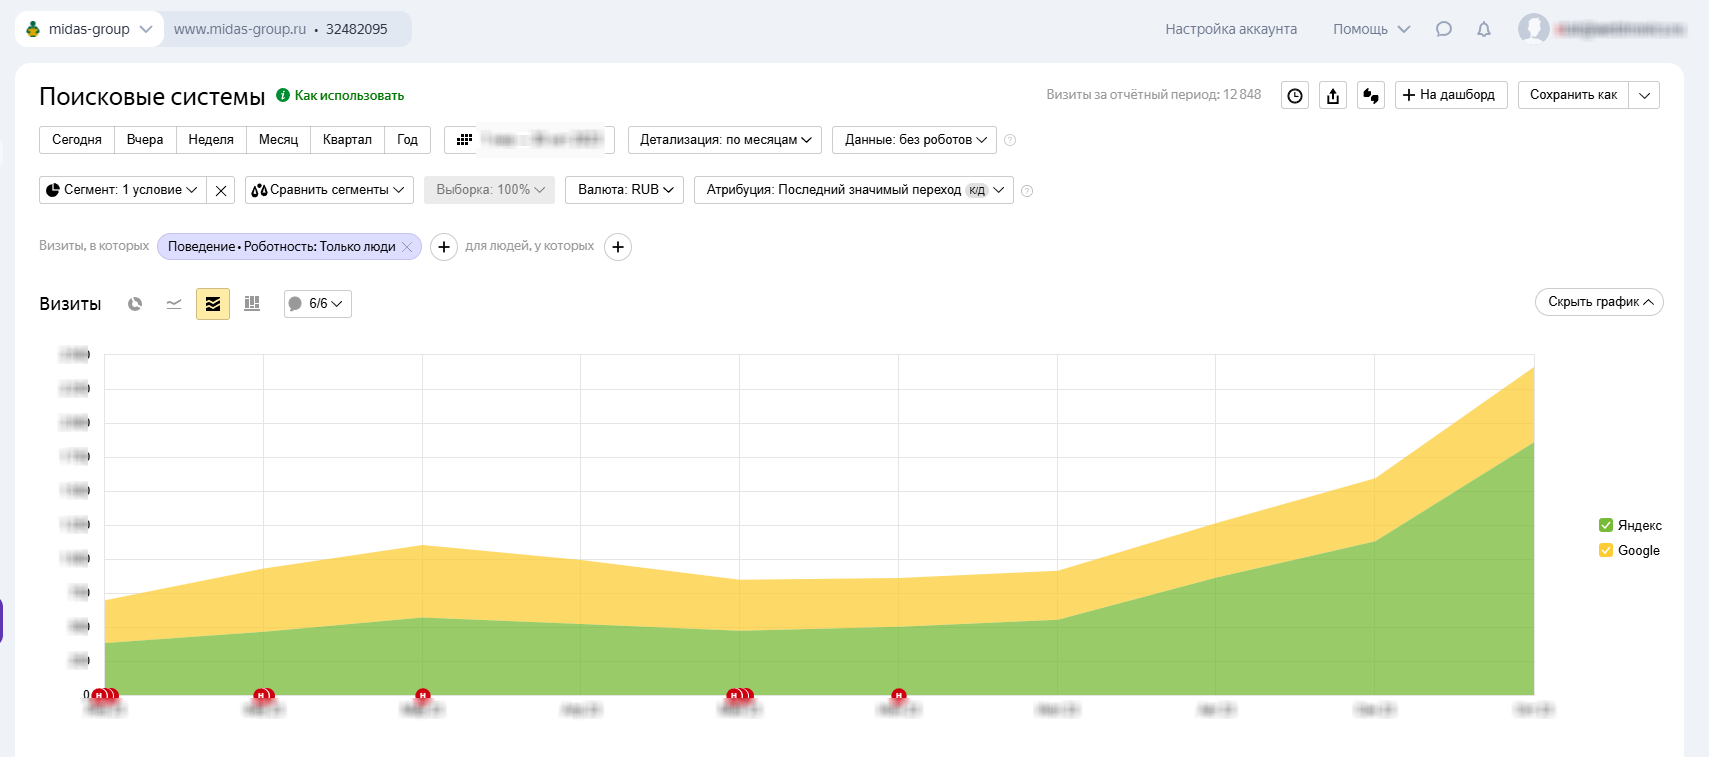Open the 'Как использовать' help link
Screen dimensions: 1709x757
click(349, 96)
